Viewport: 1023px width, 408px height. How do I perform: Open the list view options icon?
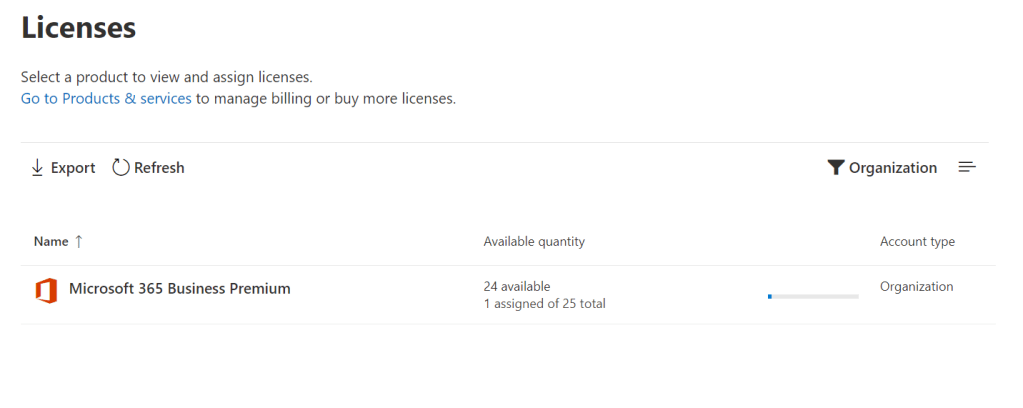point(966,167)
